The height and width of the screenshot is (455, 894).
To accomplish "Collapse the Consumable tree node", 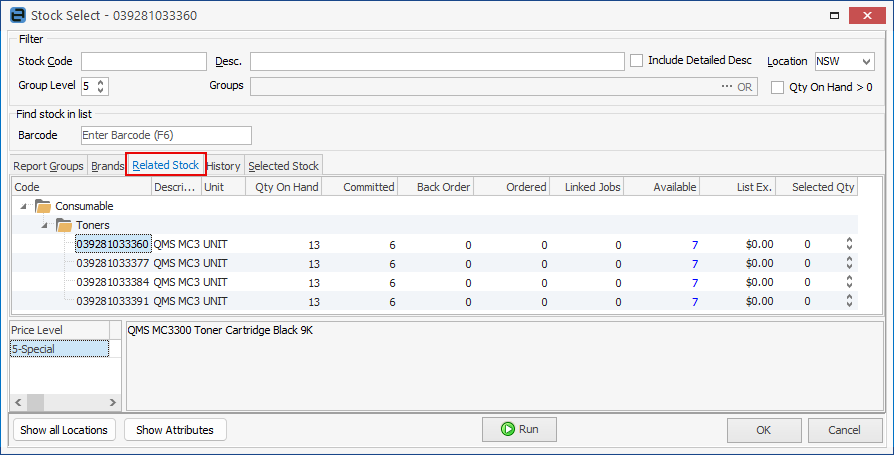I will (x=23, y=206).
